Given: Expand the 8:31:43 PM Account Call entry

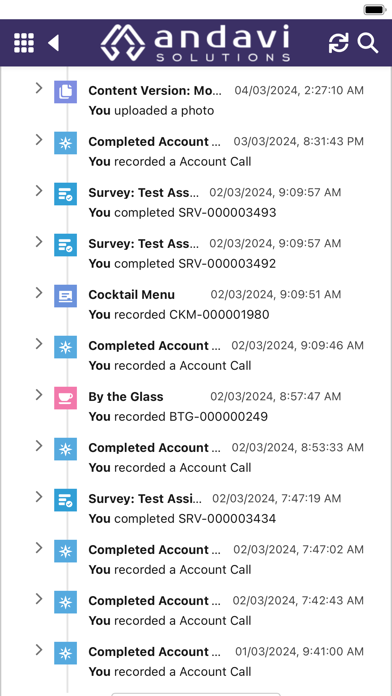Looking at the screenshot, I should (x=39, y=139).
